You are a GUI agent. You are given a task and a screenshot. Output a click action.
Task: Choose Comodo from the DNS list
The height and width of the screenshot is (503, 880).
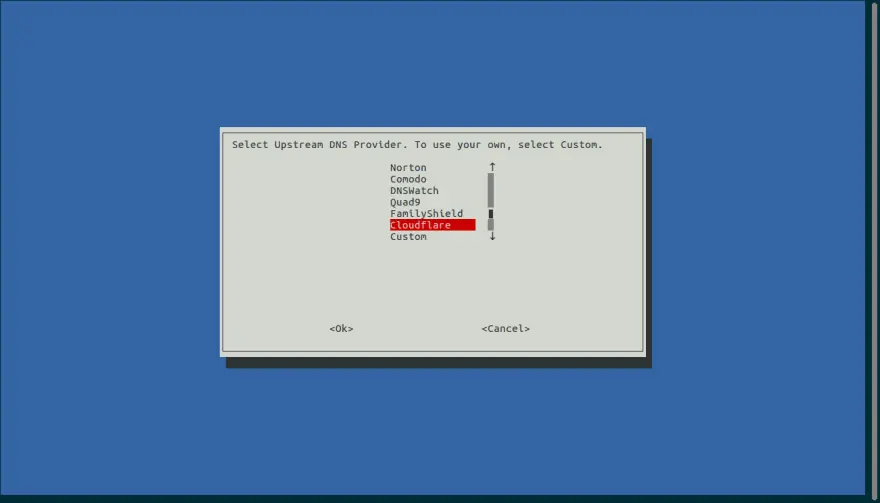pyautogui.click(x=408, y=179)
